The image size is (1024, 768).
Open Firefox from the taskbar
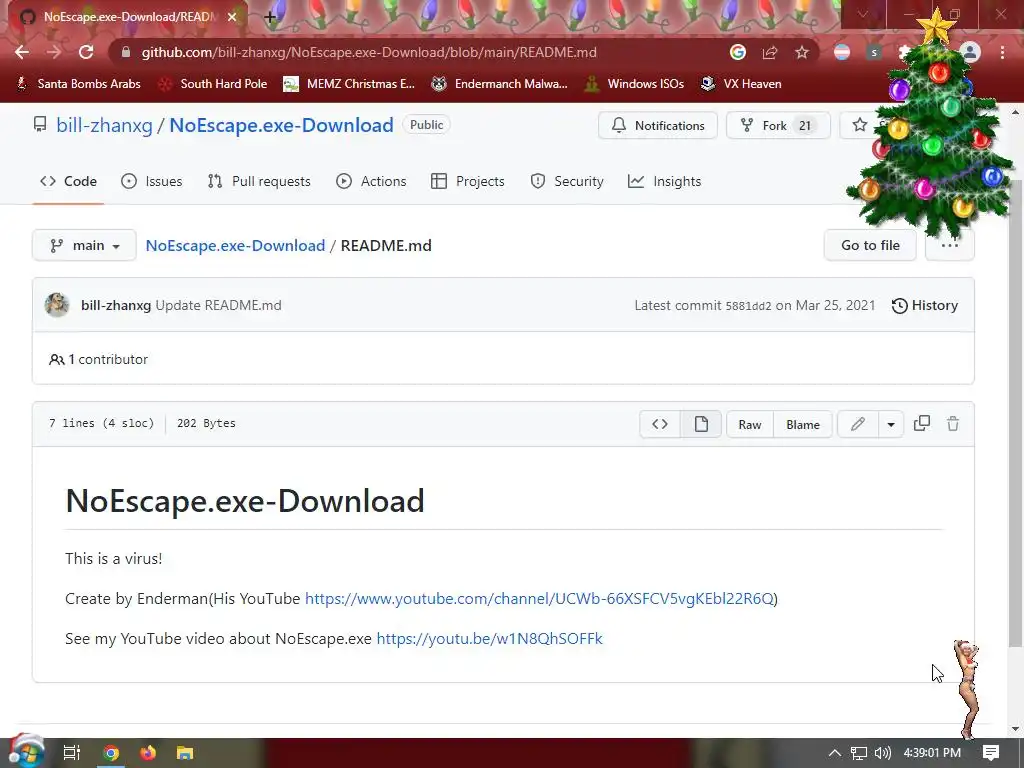(x=148, y=753)
